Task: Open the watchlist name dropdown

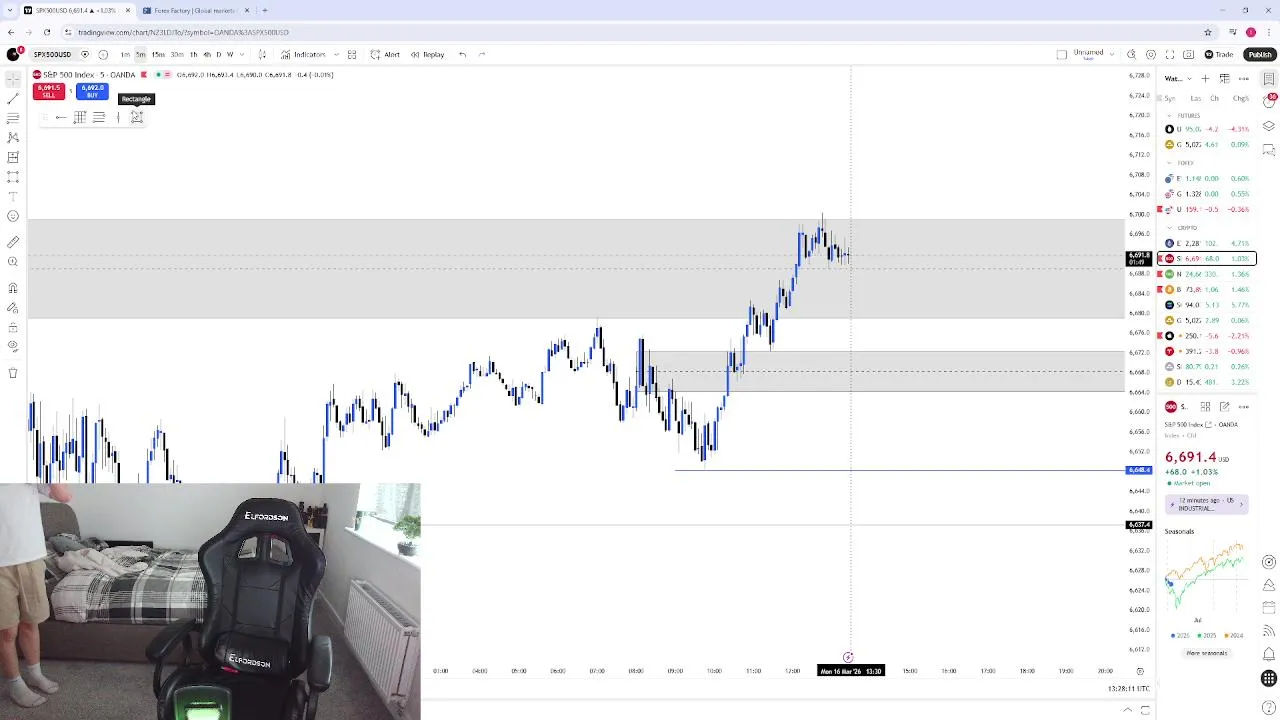Action: pyautogui.click(x=1177, y=78)
